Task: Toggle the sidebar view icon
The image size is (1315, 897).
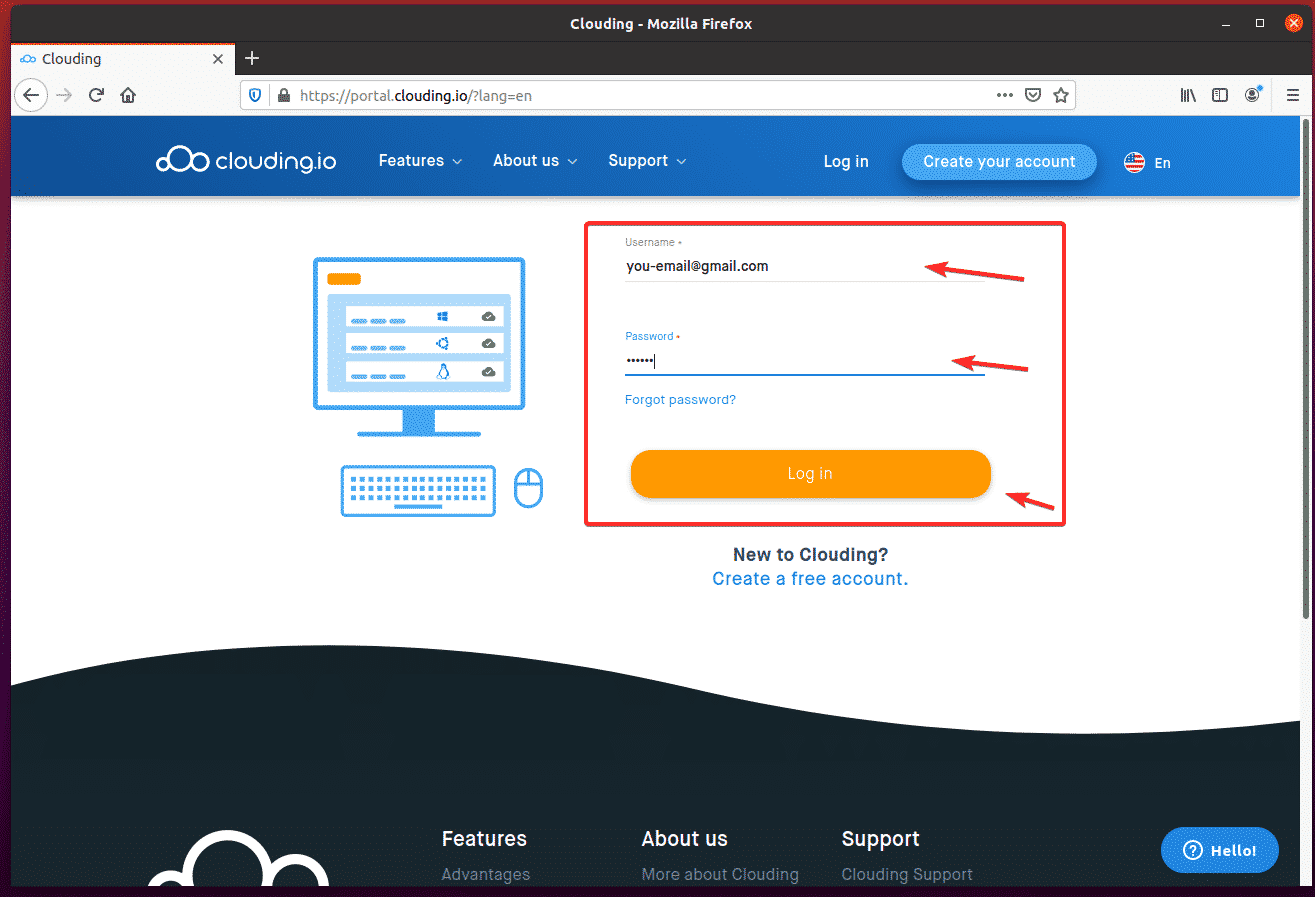Action: [1220, 95]
